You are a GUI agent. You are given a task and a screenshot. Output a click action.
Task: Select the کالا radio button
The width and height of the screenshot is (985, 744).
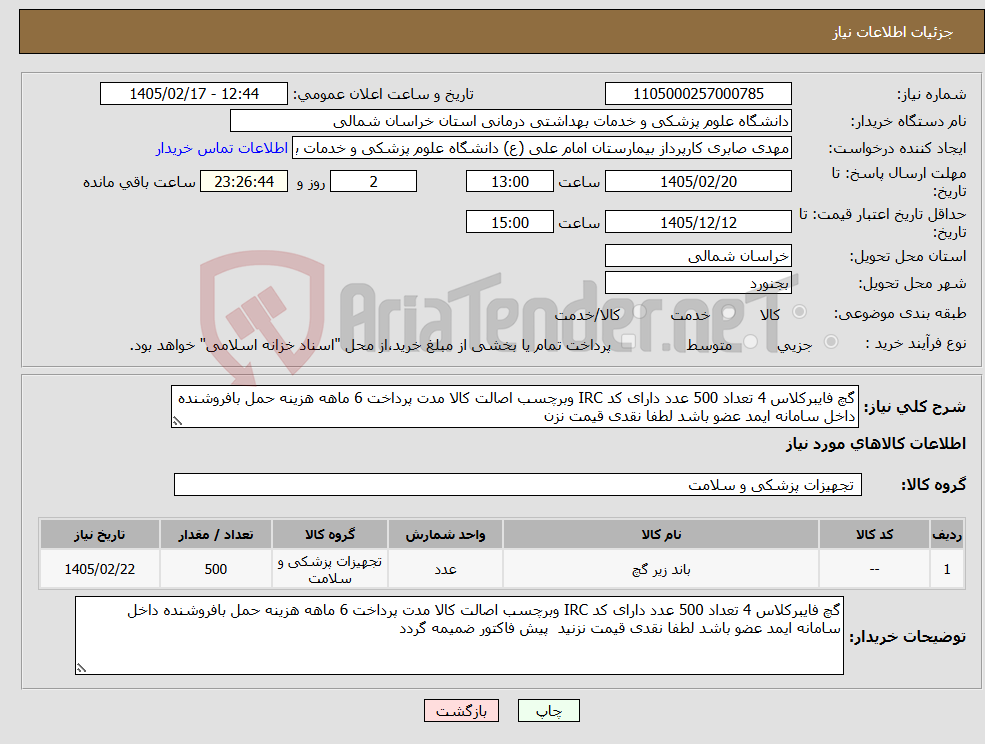[x=800, y=312]
